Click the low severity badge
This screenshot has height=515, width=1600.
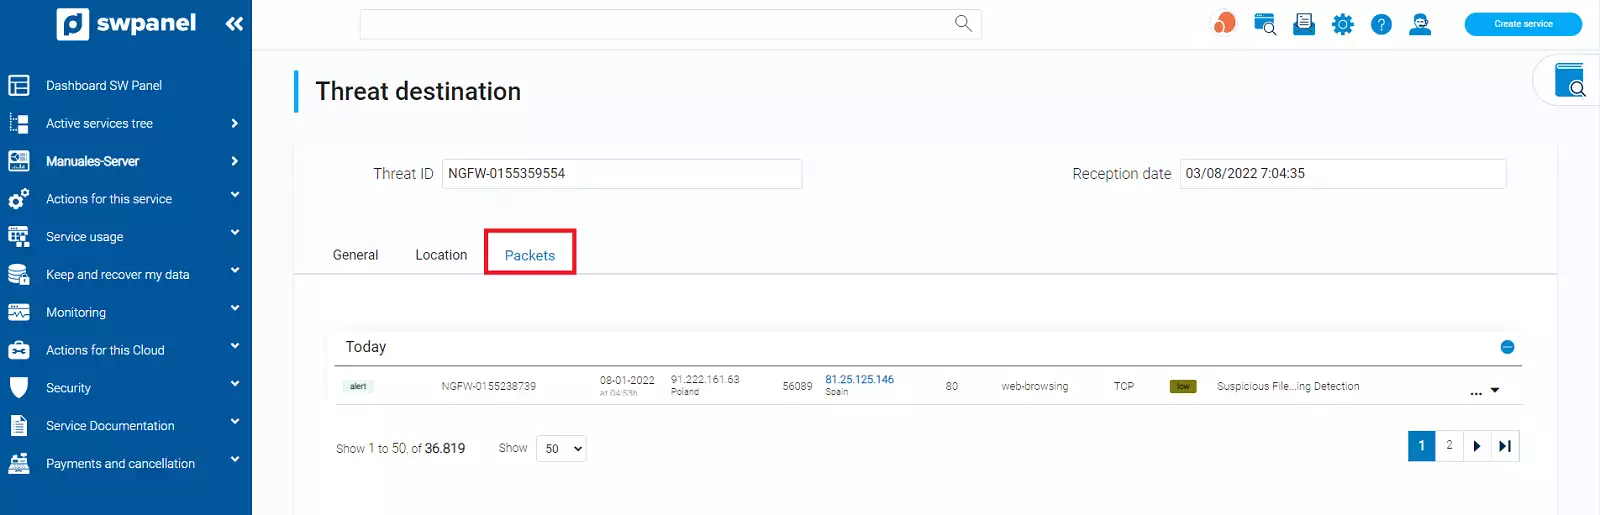pyautogui.click(x=1183, y=386)
